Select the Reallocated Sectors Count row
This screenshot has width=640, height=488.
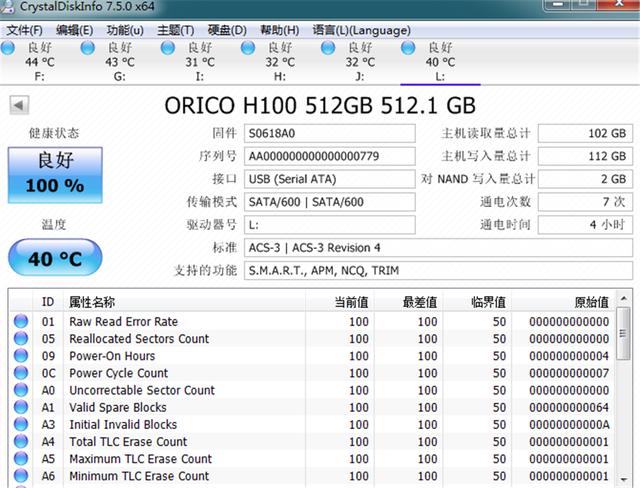pos(312,339)
